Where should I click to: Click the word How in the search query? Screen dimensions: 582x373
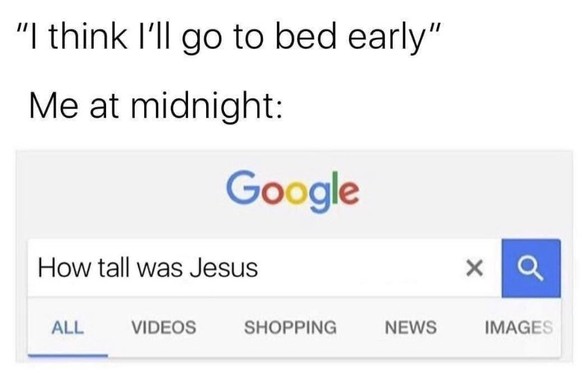click(64, 268)
